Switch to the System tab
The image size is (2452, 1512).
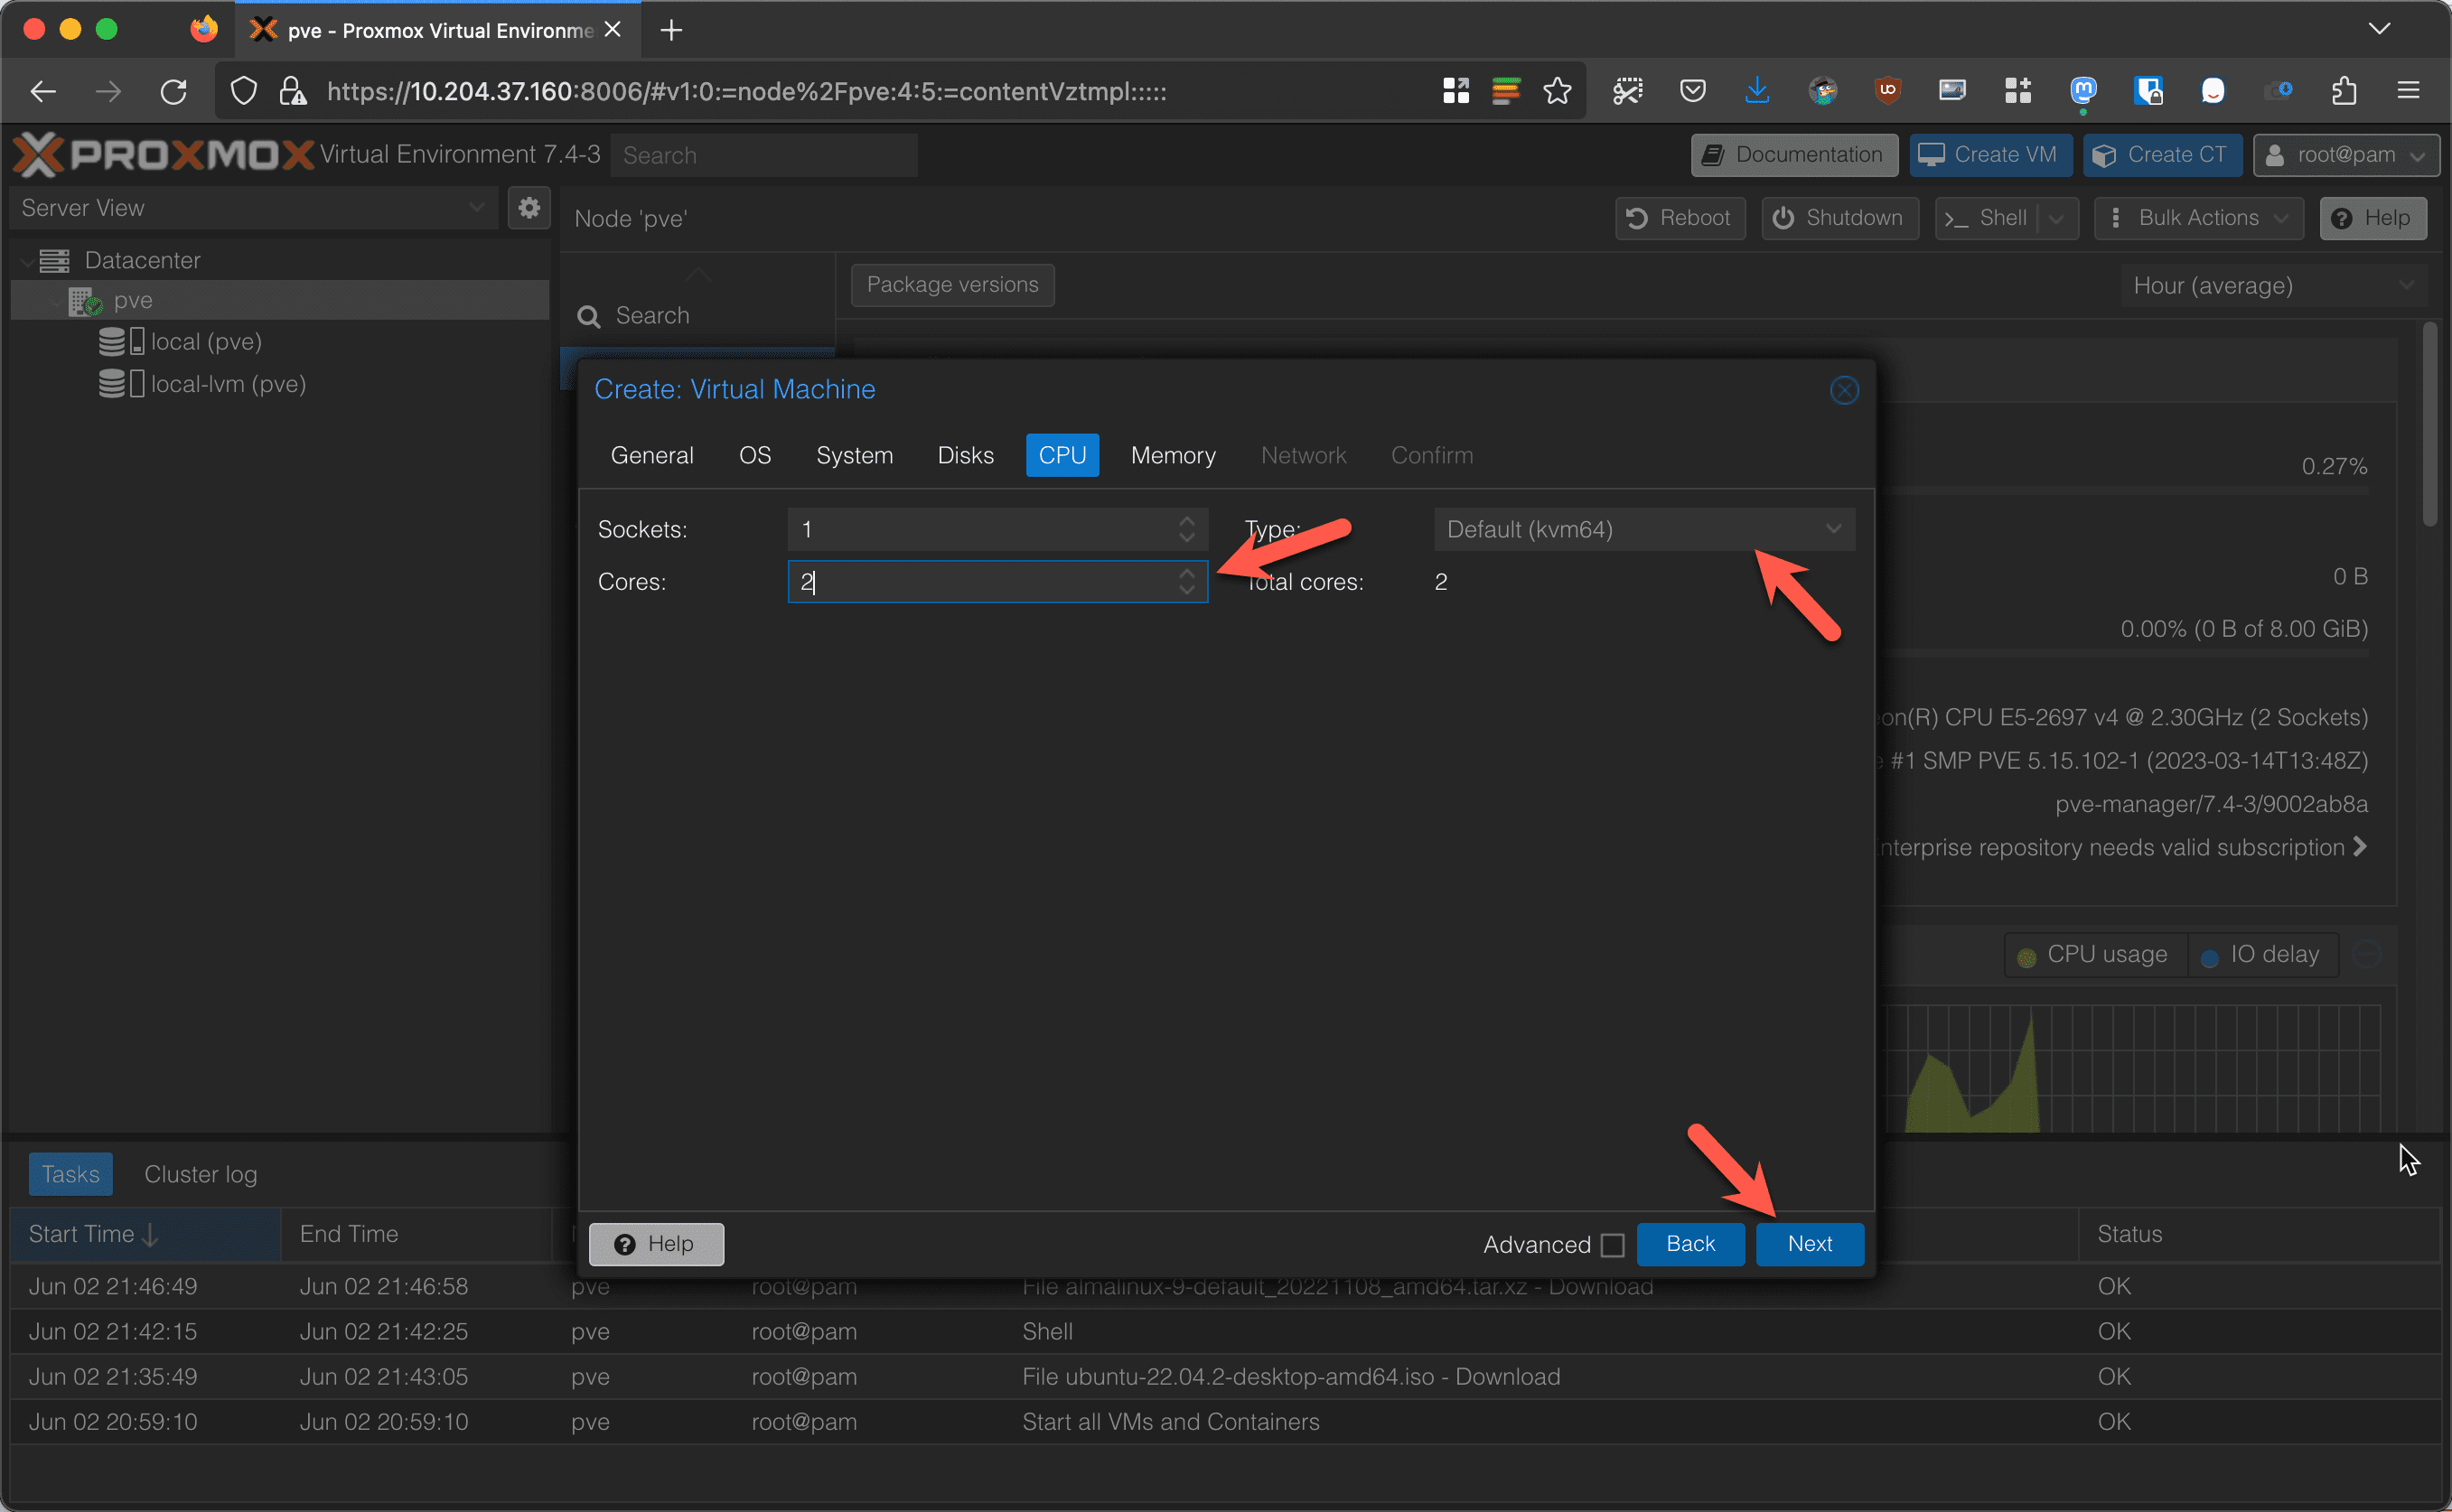(x=854, y=455)
